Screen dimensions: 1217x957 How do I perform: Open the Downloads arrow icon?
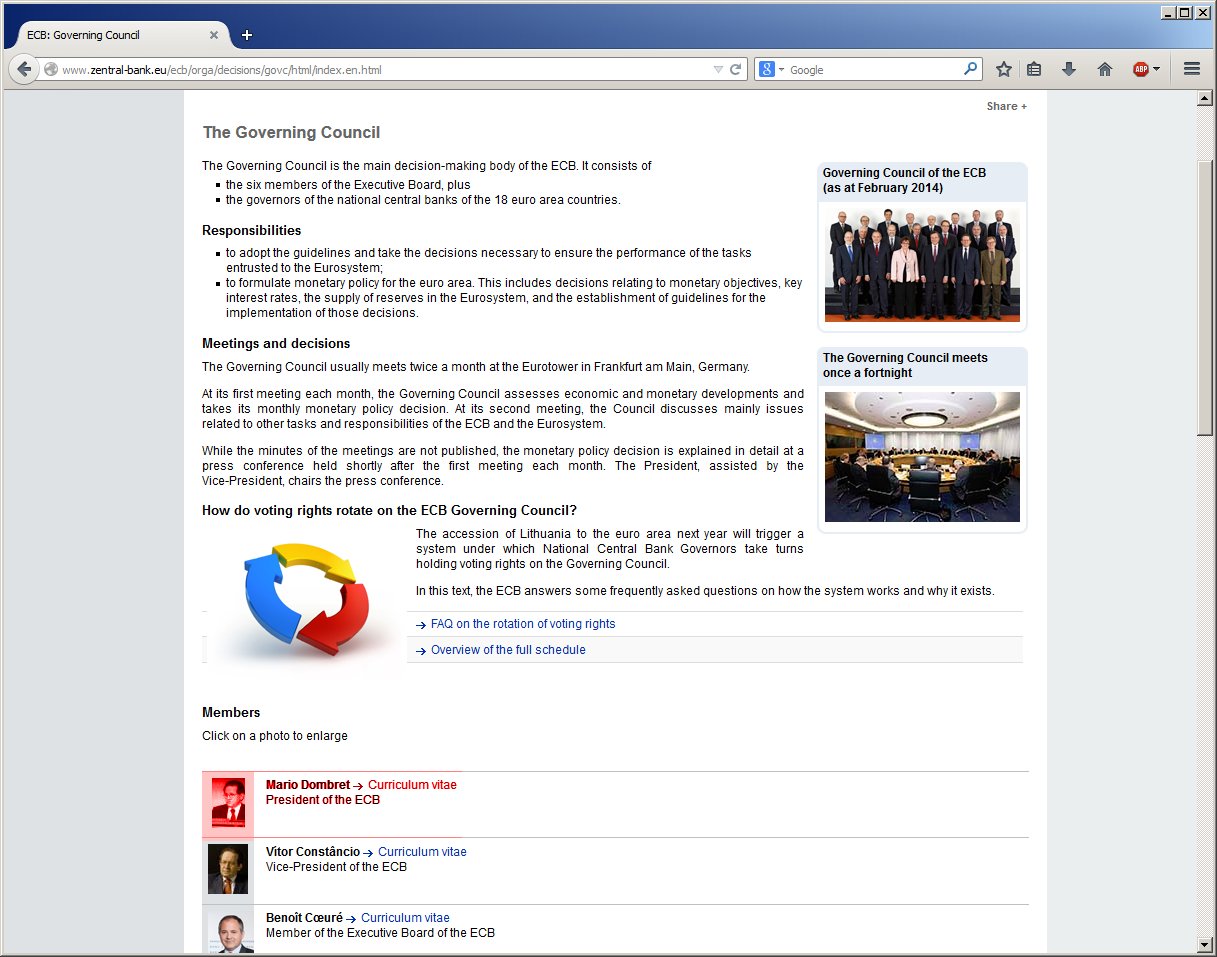[1069, 69]
